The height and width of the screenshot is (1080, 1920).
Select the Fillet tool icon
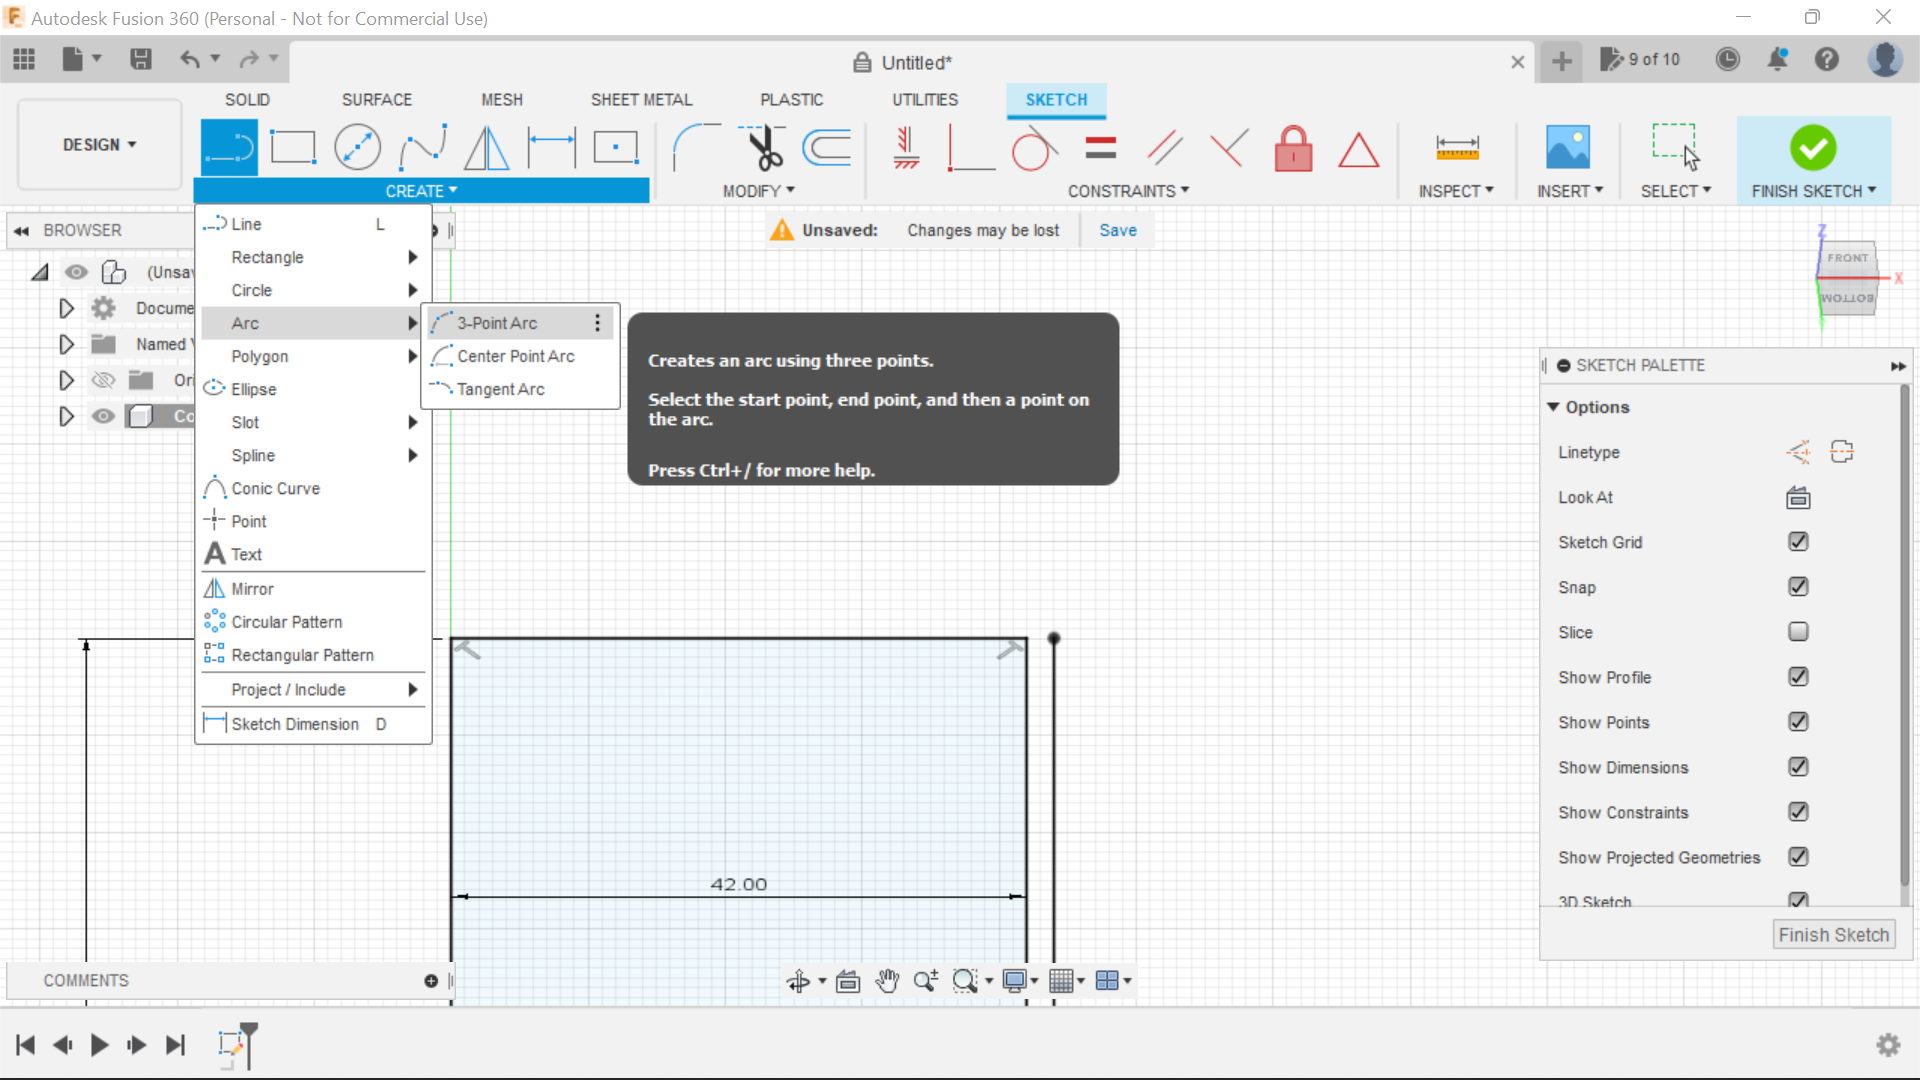pos(696,148)
